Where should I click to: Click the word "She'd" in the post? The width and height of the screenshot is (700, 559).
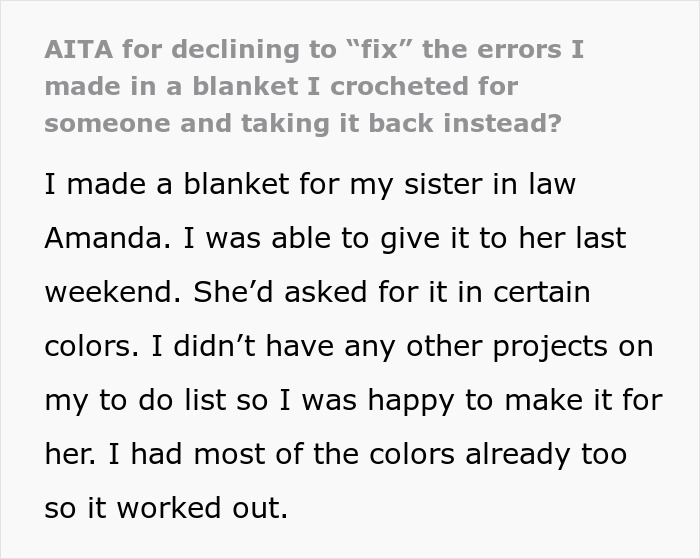point(229,293)
